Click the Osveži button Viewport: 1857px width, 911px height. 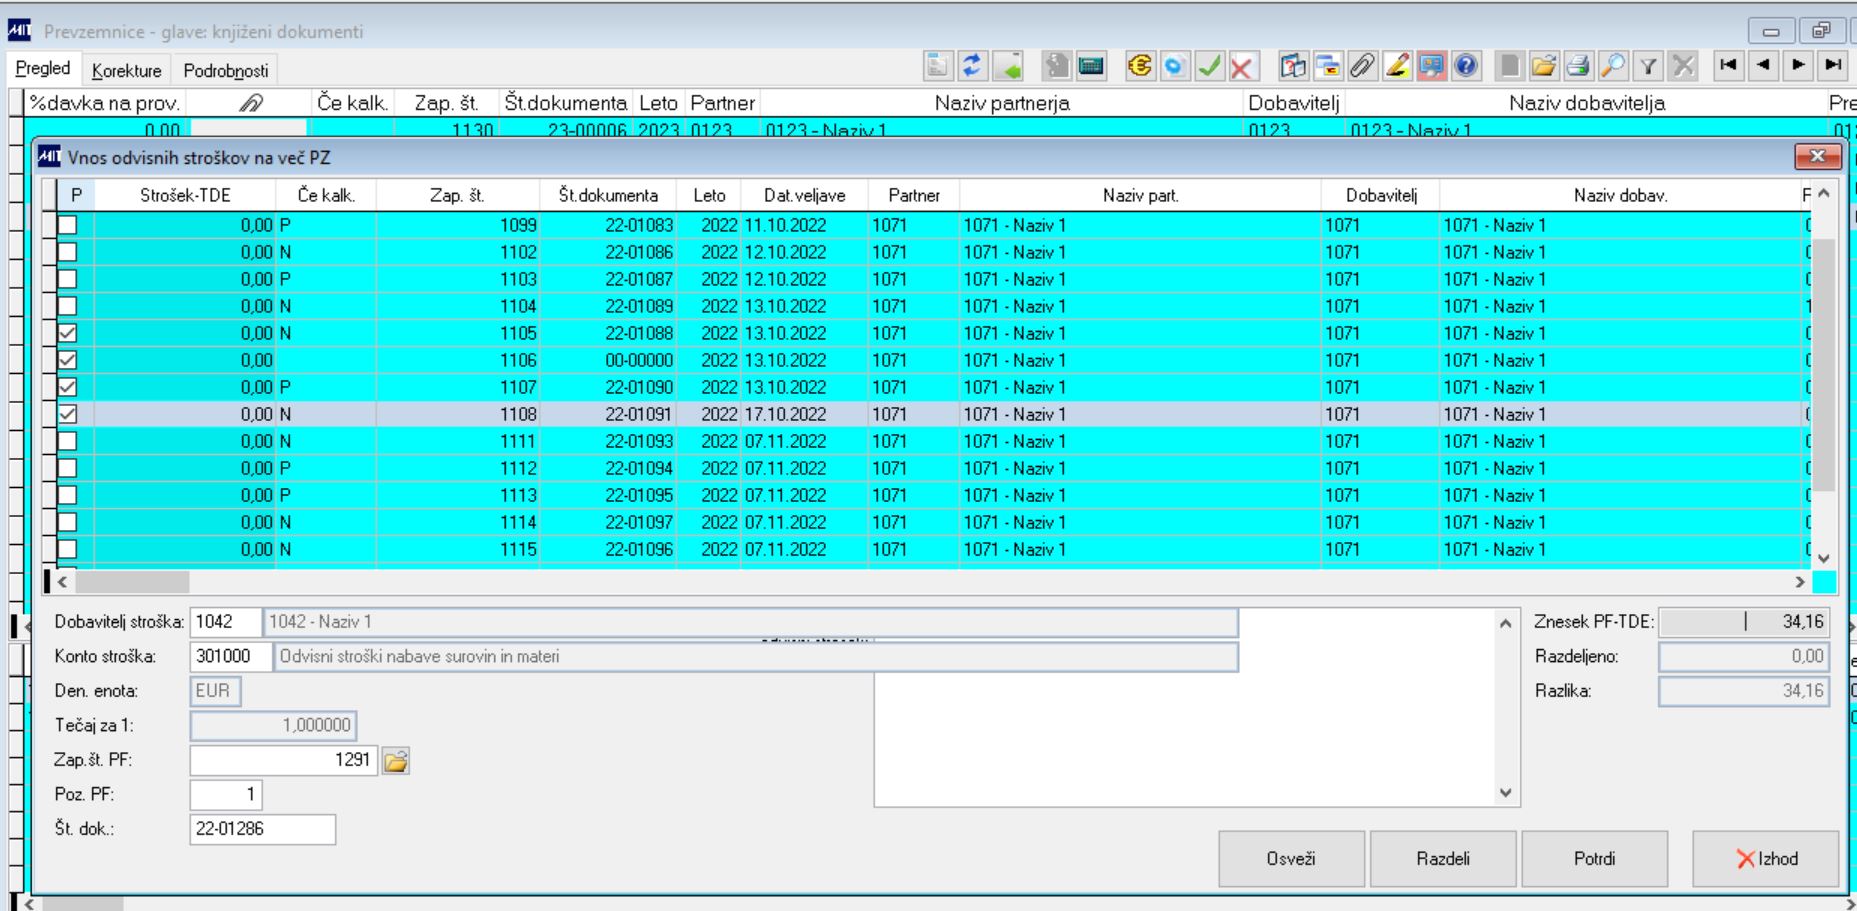point(1291,859)
